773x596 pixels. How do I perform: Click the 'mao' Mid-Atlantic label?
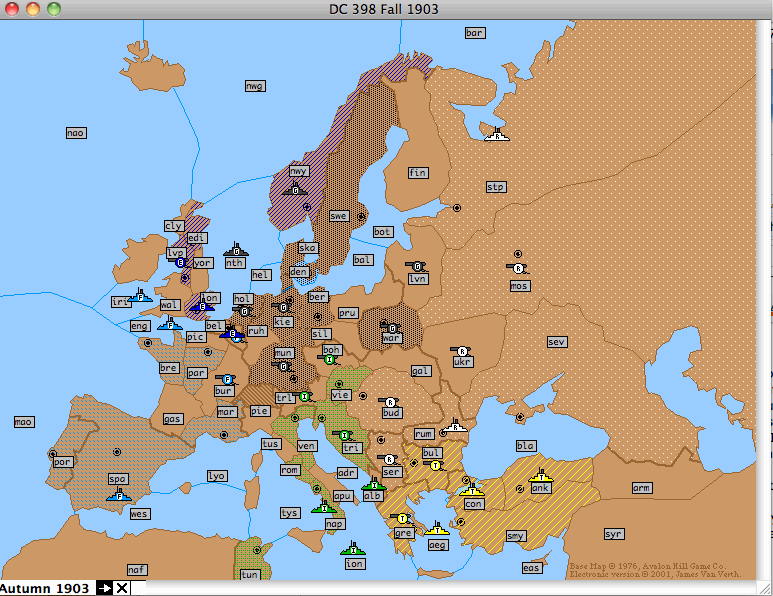click(24, 422)
